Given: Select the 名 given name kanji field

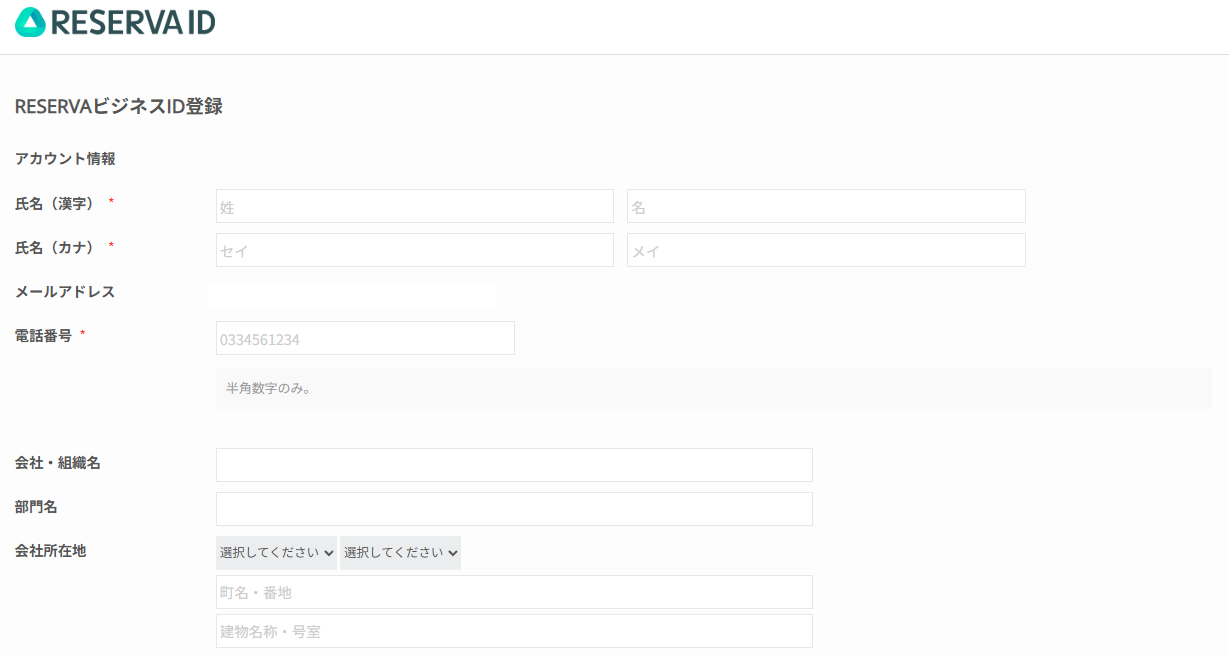Looking at the screenshot, I should 825,206.
